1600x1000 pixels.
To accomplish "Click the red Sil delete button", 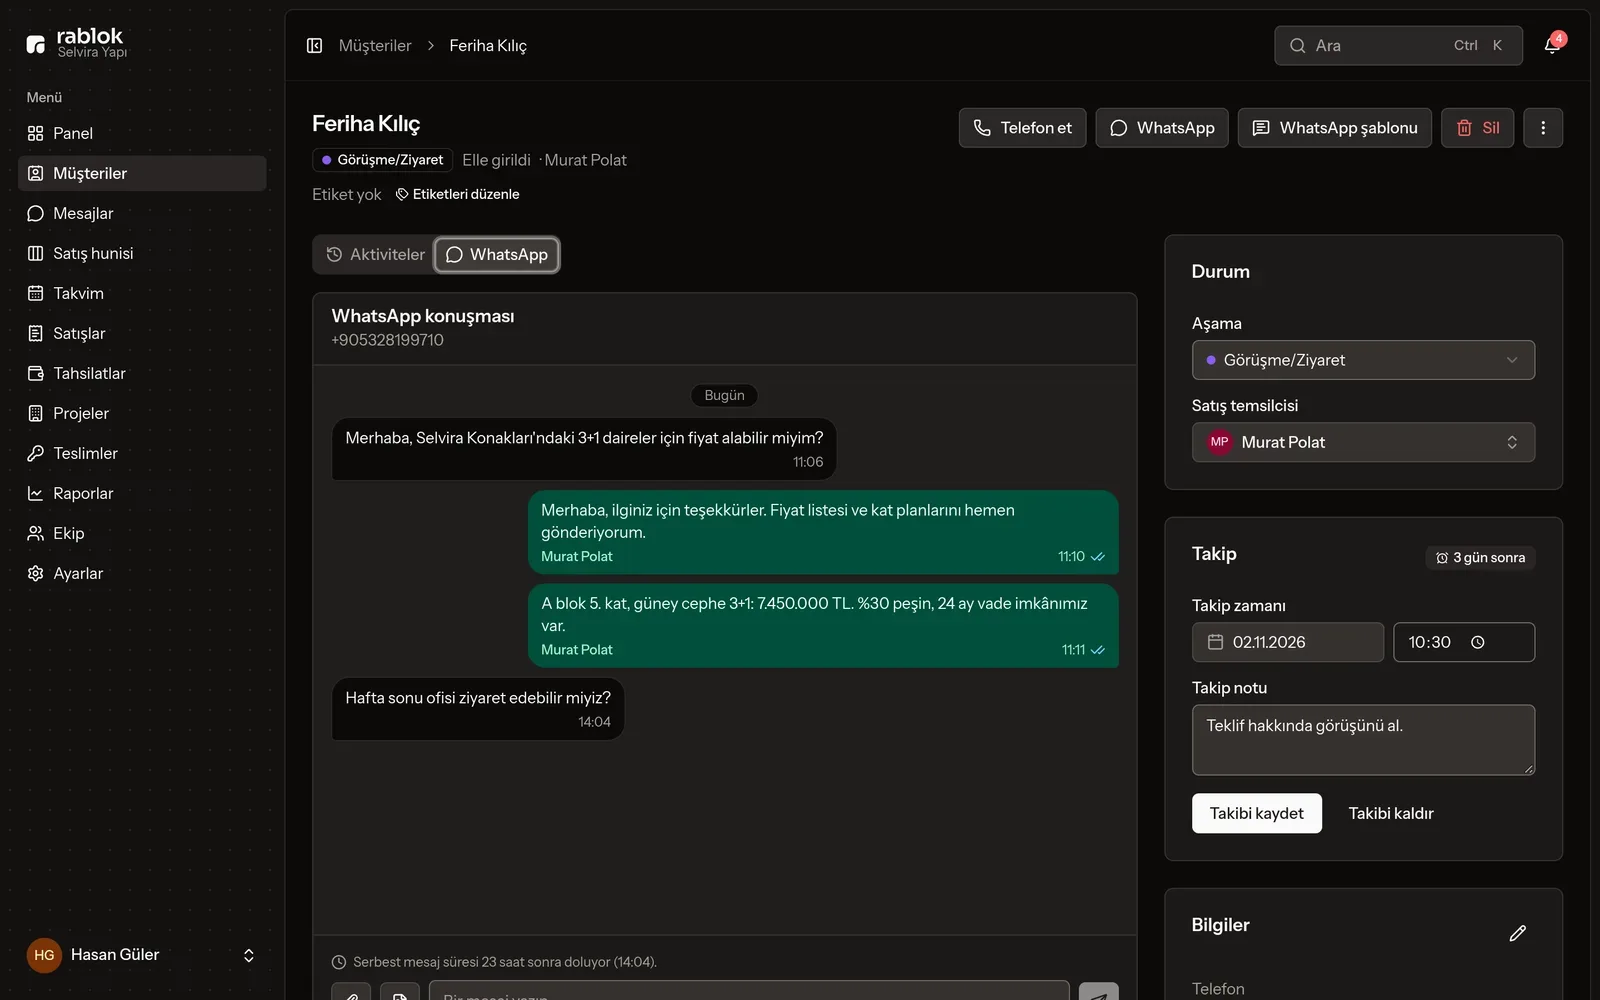I will click(1478, 128).
